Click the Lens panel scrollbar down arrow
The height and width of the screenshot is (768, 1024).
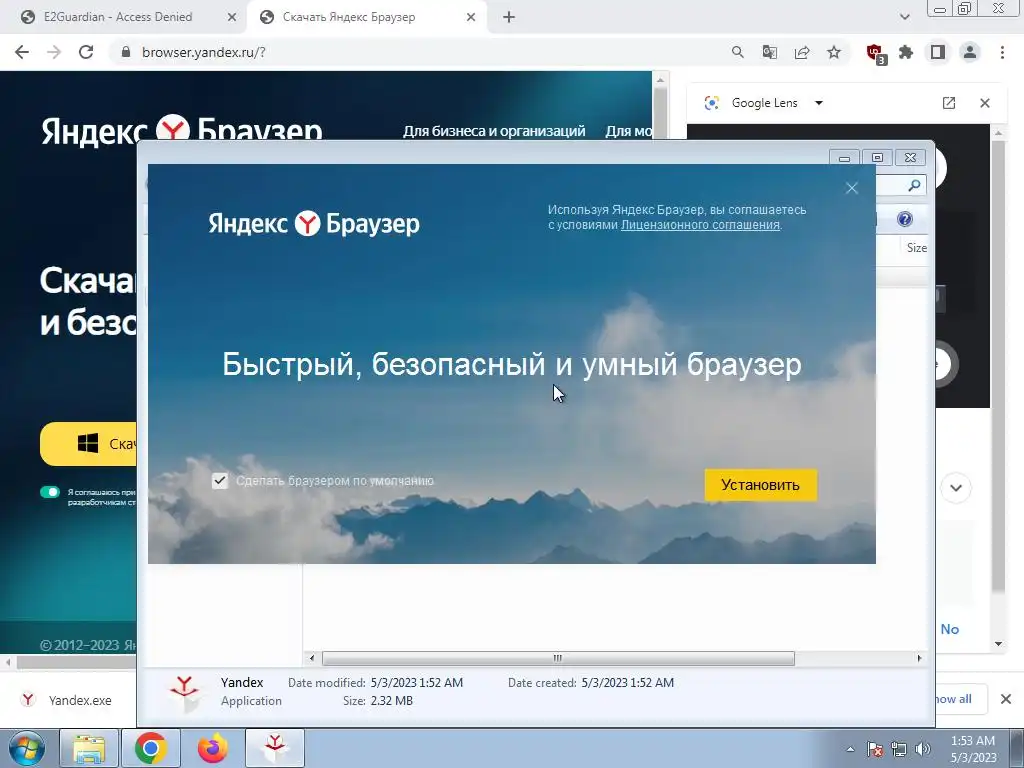tap(999, 644)
